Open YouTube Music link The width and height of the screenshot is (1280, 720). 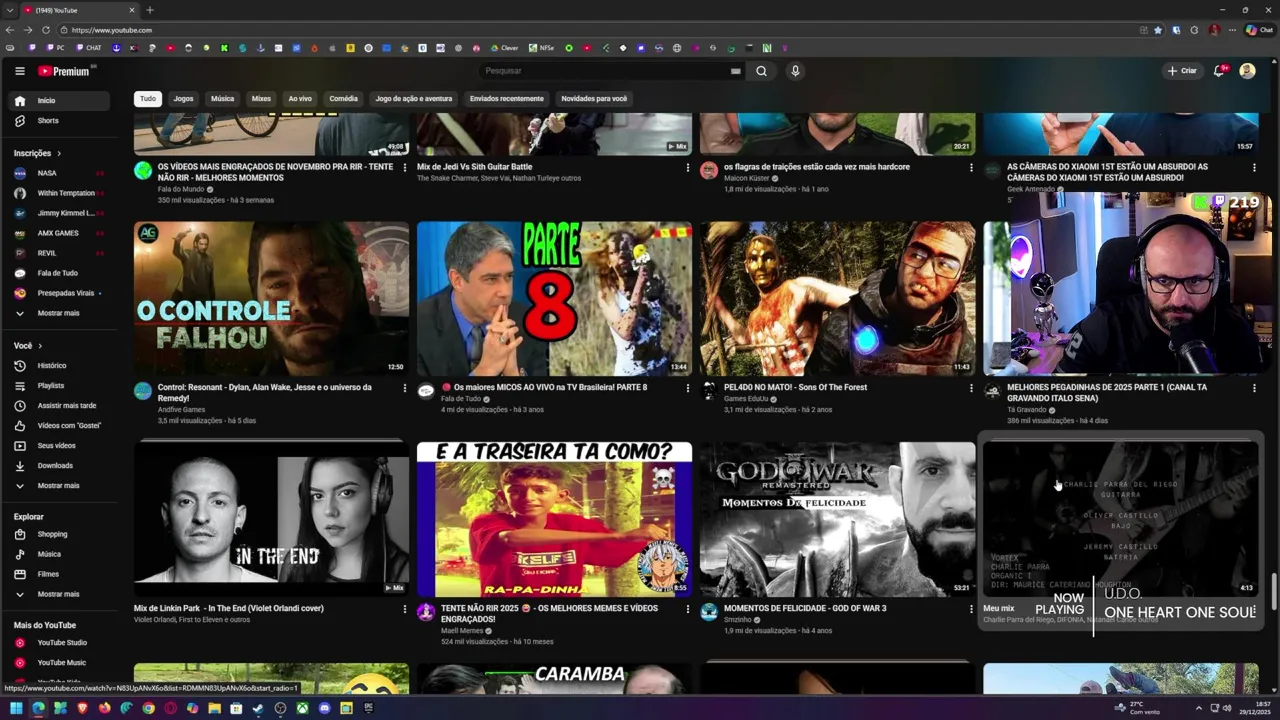click(61, 663)
